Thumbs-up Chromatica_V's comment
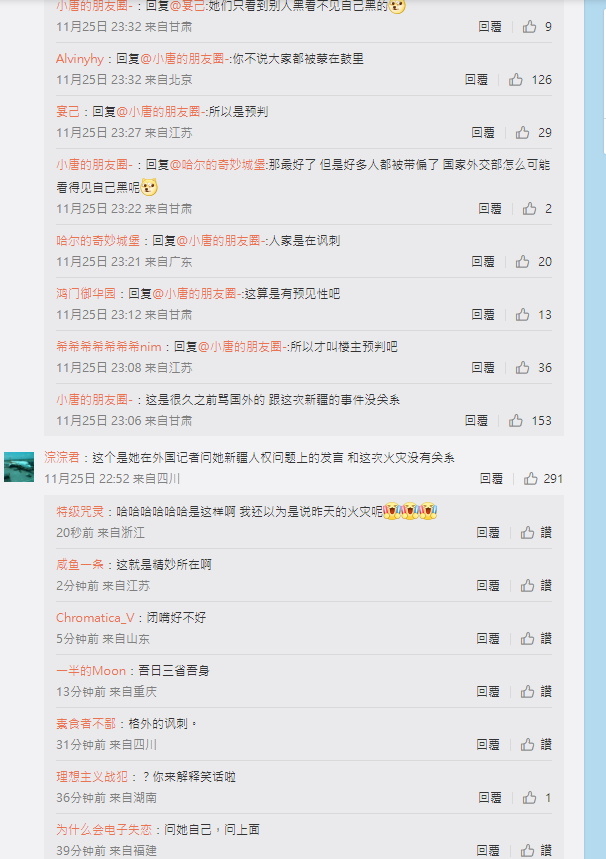 [527, 639]
